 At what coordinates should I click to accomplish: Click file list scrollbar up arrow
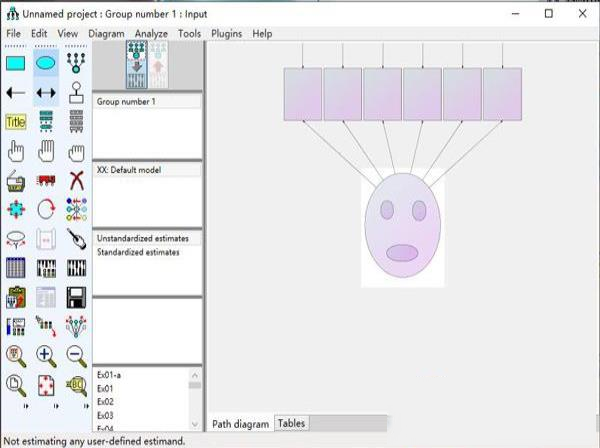195,375
